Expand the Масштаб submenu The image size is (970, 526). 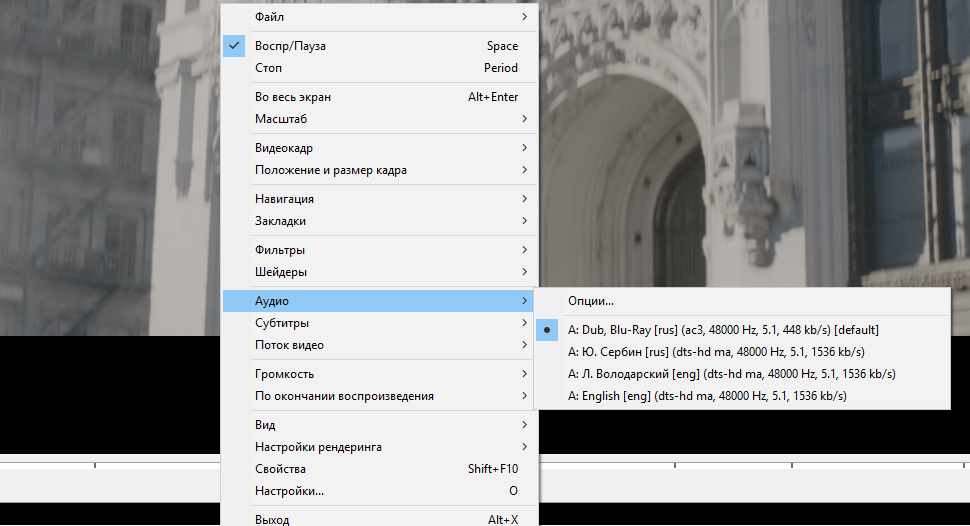(281, 119)
